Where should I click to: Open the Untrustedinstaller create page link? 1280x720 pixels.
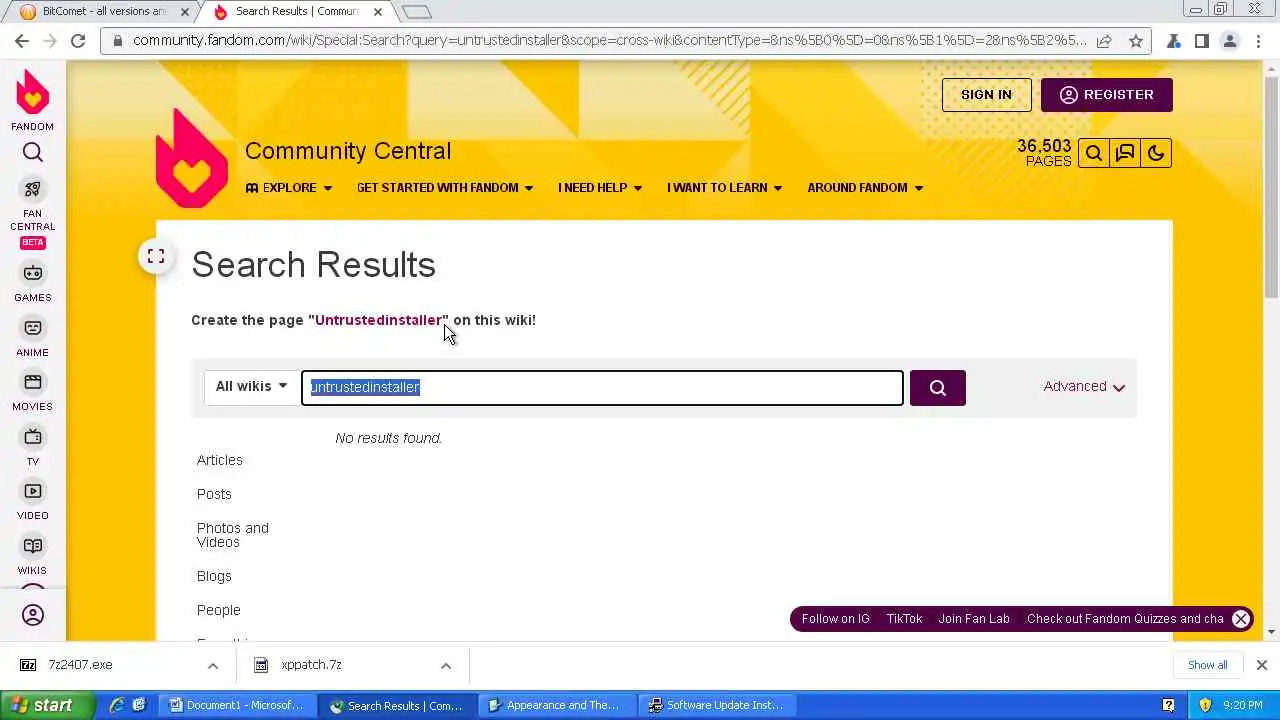click(x=378, y=320)
